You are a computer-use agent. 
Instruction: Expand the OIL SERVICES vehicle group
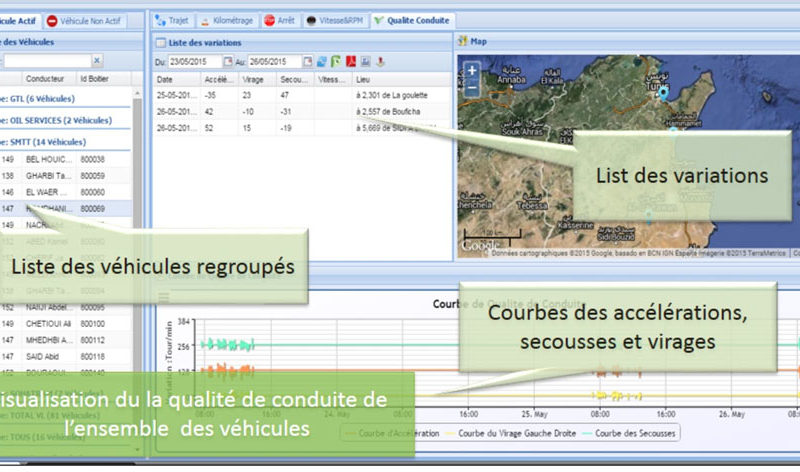click(58, 120)
